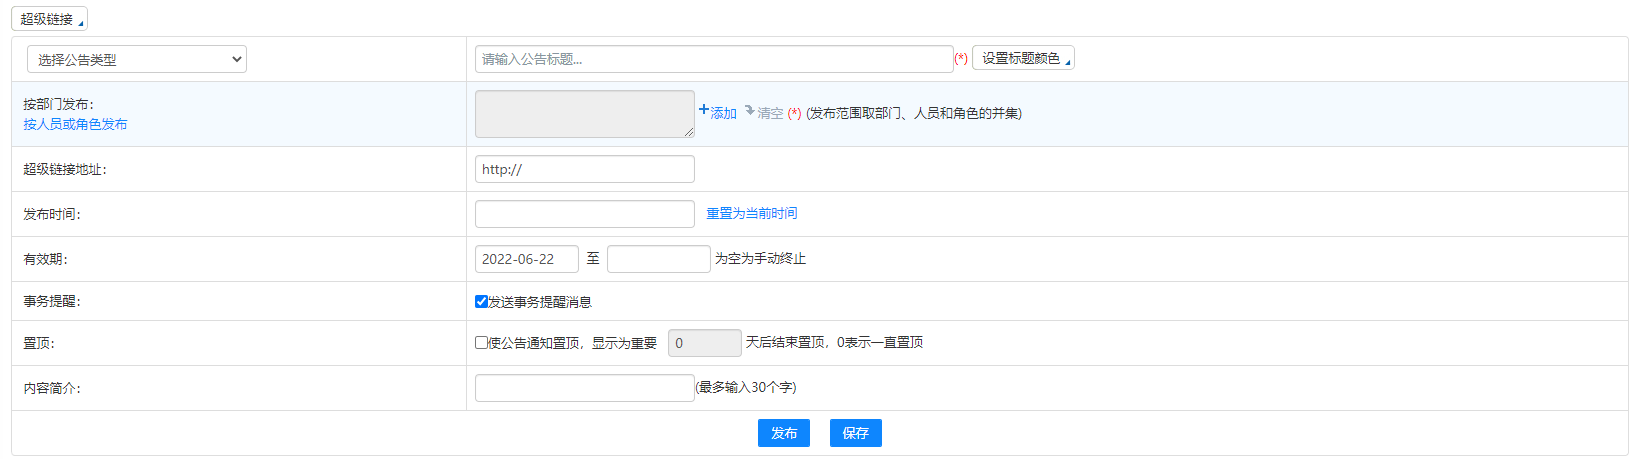Click the 按人员或角色发布 link

click(x=75, y=124)
